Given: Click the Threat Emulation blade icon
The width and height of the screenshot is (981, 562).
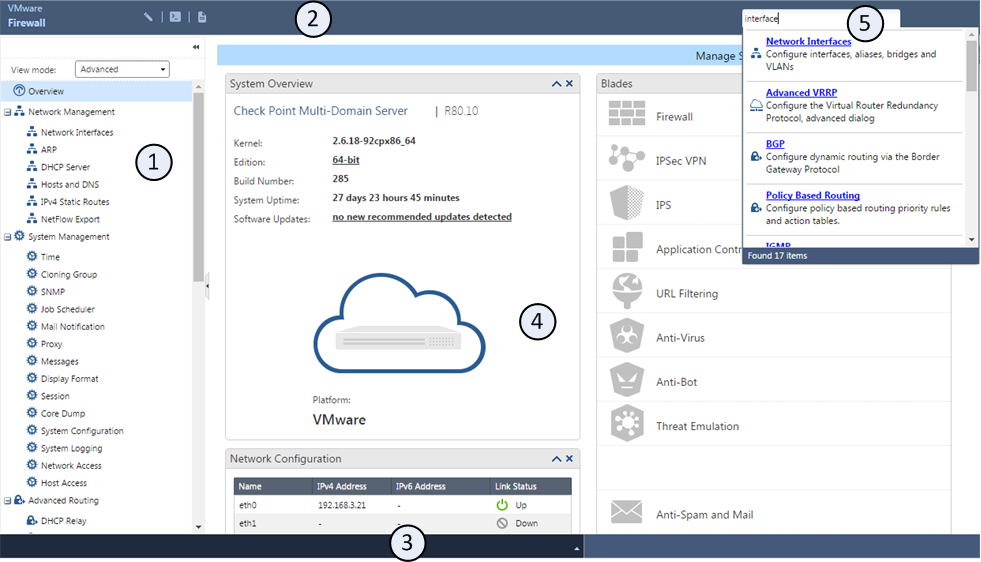Looking at the screenshot, I should (x=627, y=423).
